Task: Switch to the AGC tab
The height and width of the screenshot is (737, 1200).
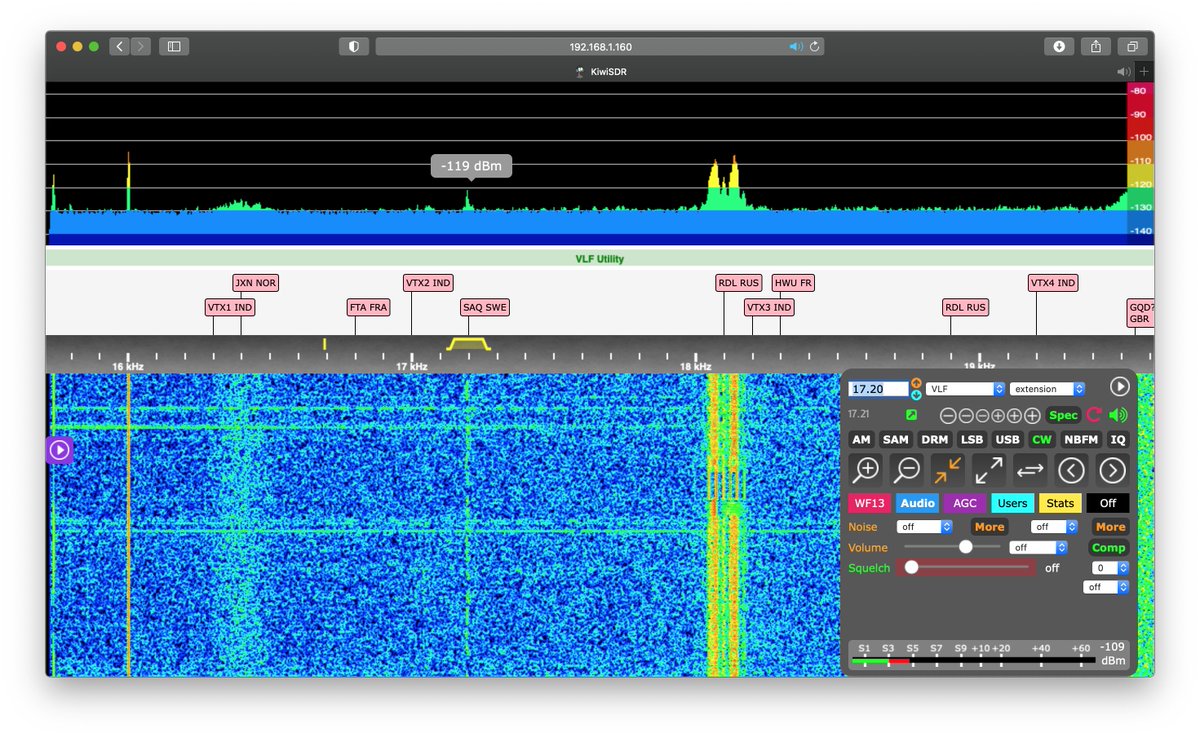Action: [x=965, y=503]
